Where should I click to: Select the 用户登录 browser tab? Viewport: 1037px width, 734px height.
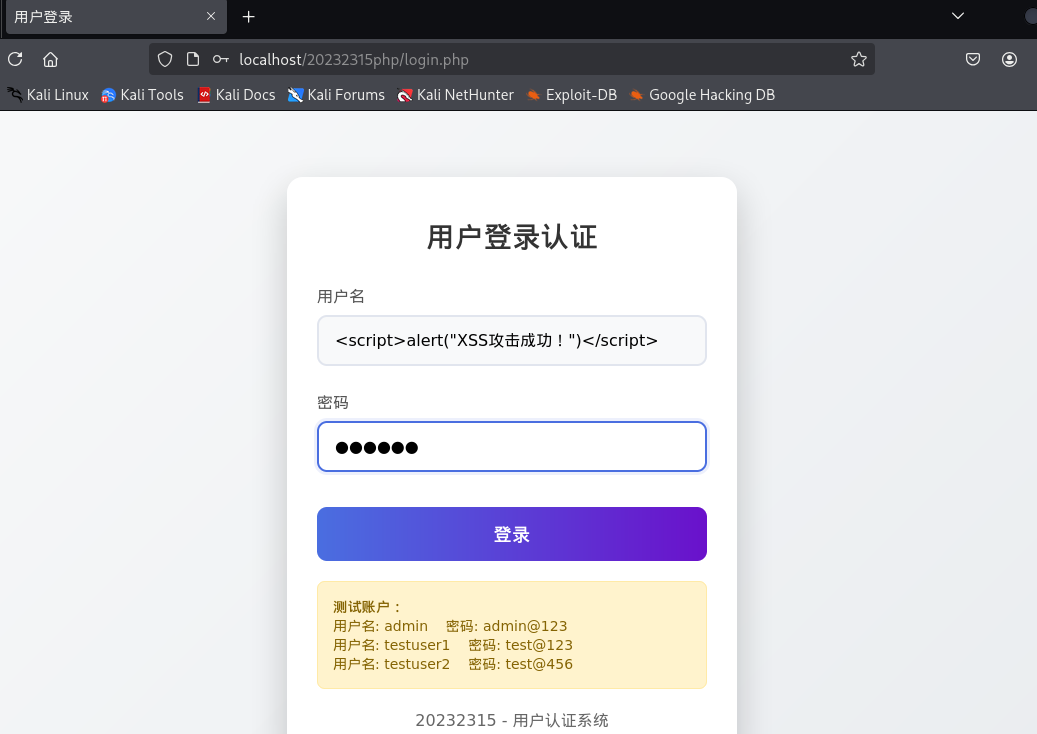[116, 17]
